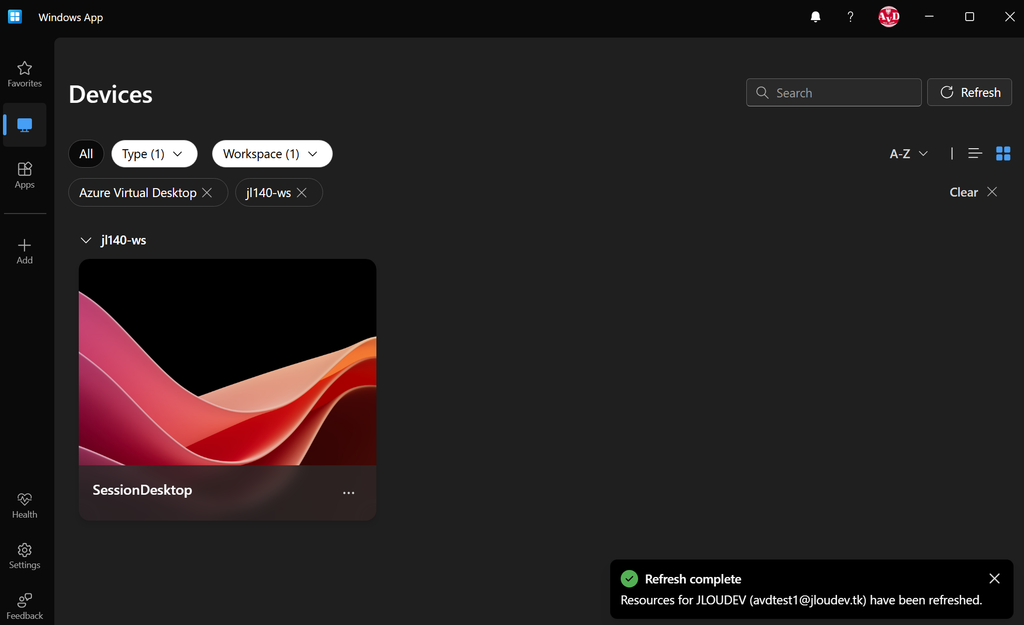The image size is (1024, 625).
Task: Open the A-Z sort dropdown
Action: pyautogui.click(x=908, y=154)
